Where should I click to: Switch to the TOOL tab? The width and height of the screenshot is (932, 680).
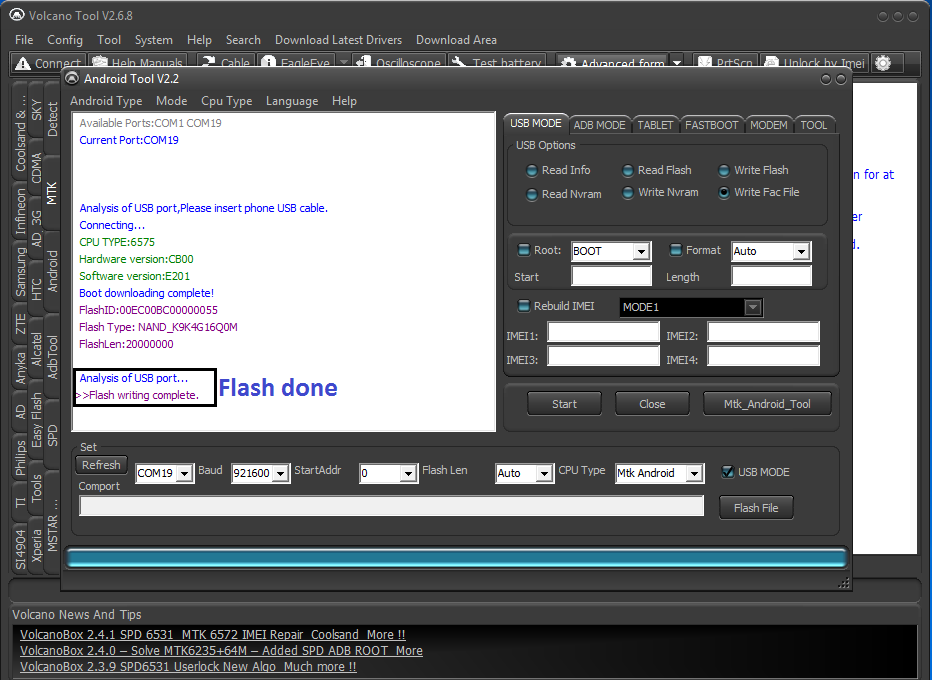[x=814, y=125]
